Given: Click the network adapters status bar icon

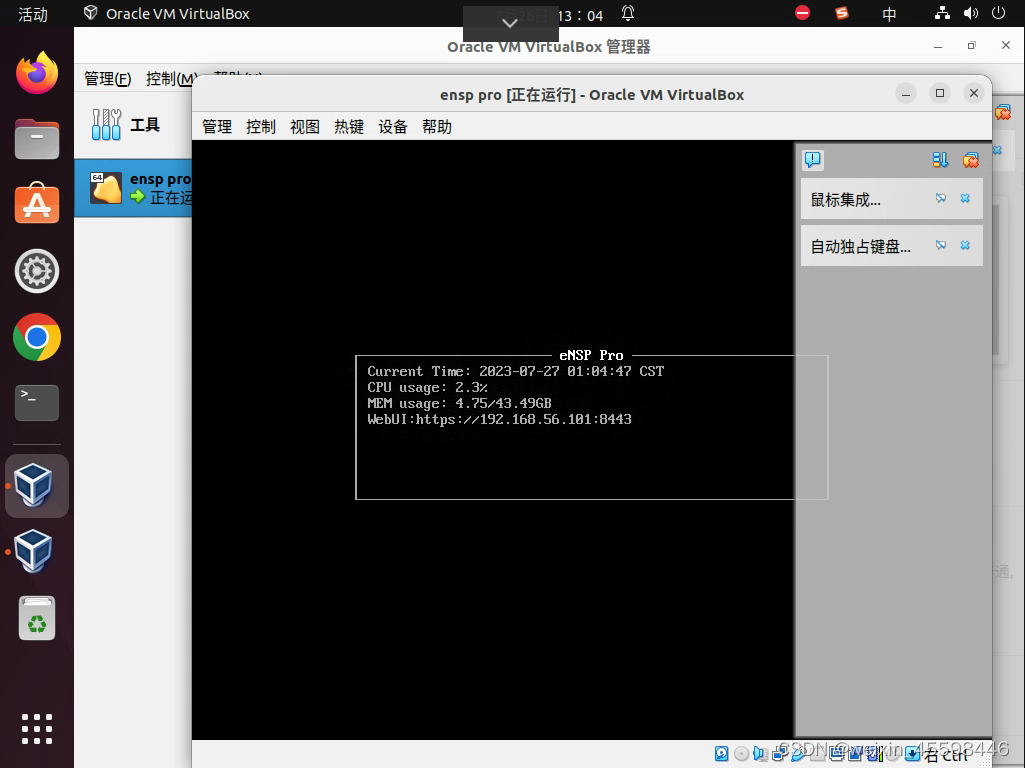Looking at the screenshot, I should [779, 754].
